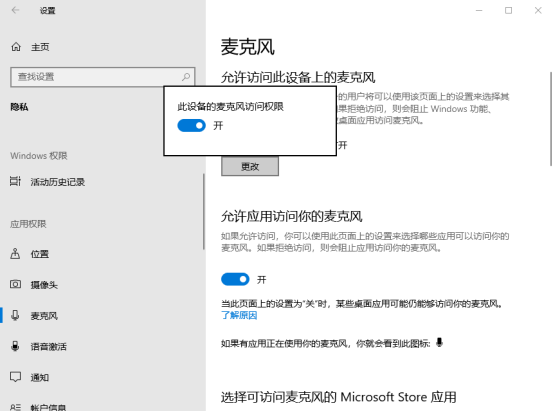Select 麦克风 microphone sidebar icon
This screenshot has width=553, height=411.
coord(15,315)
